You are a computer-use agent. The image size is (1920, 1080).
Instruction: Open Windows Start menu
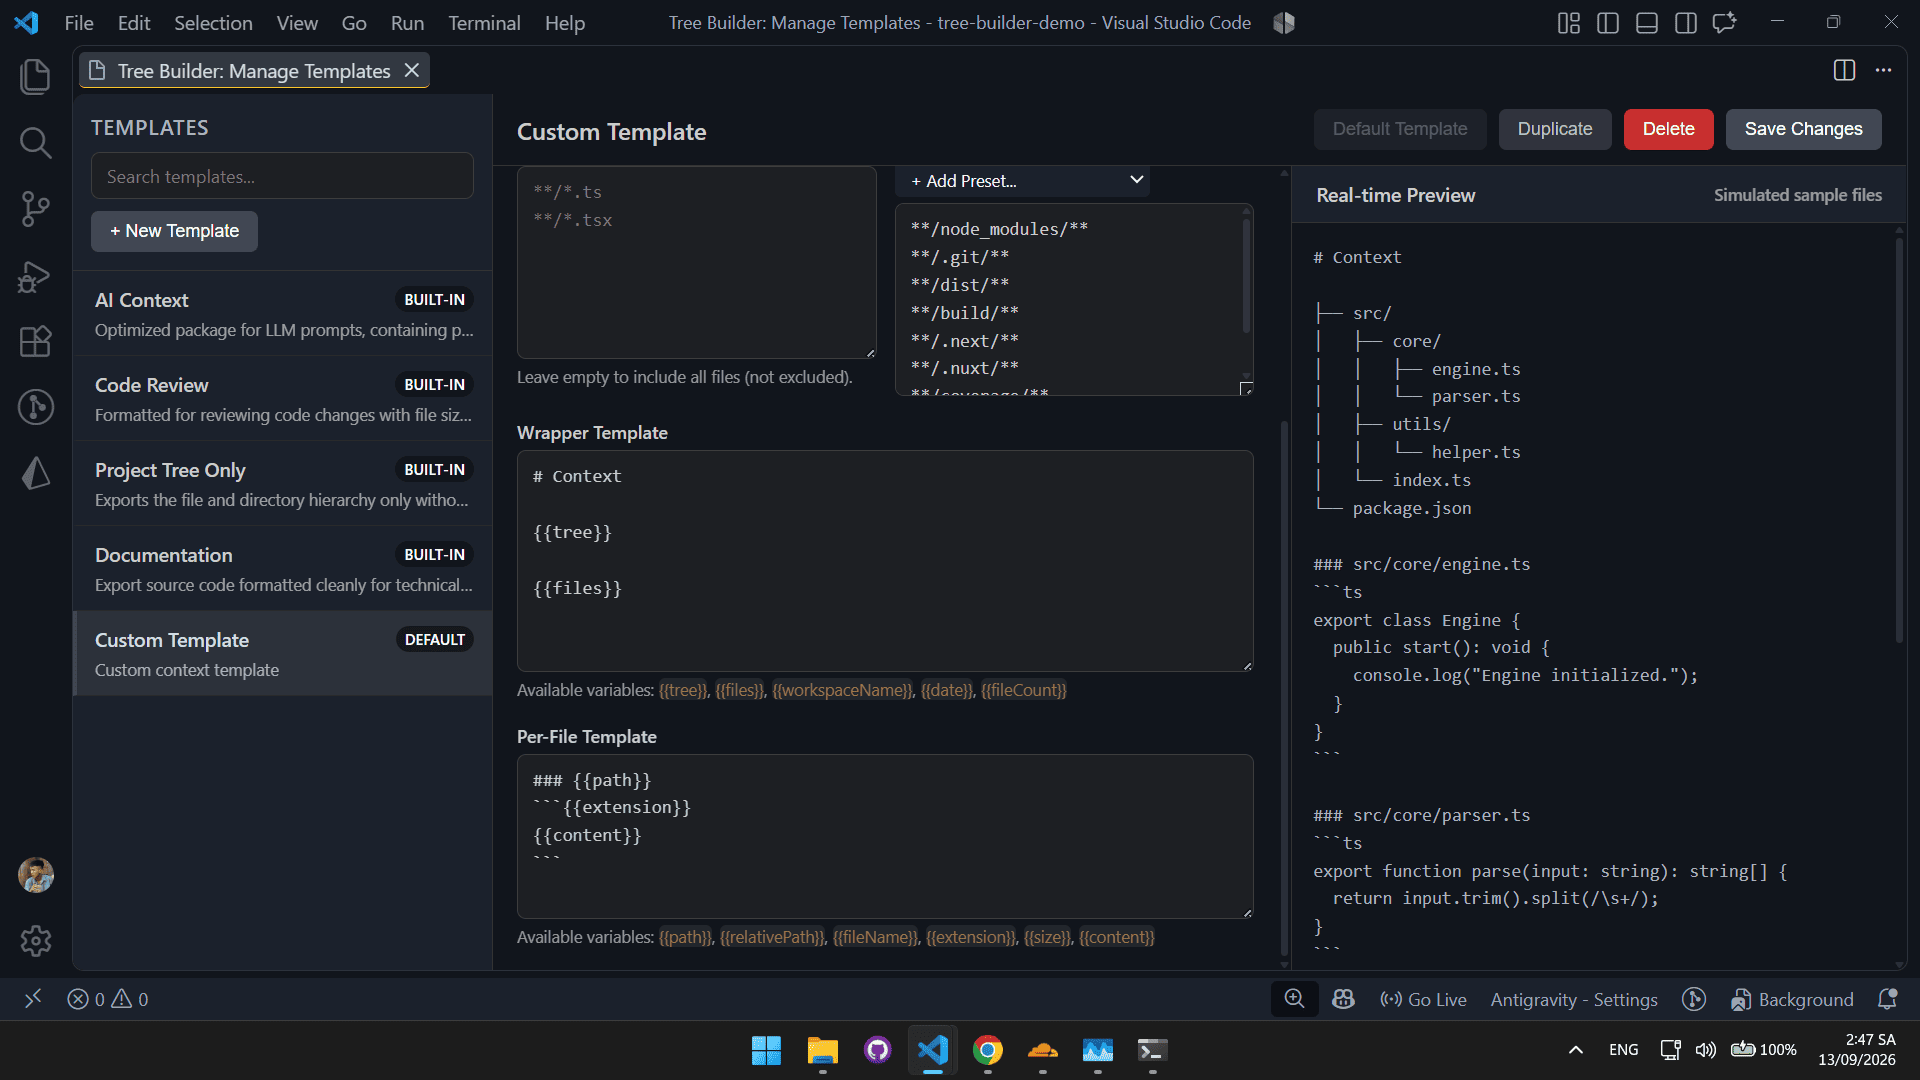766,1050
